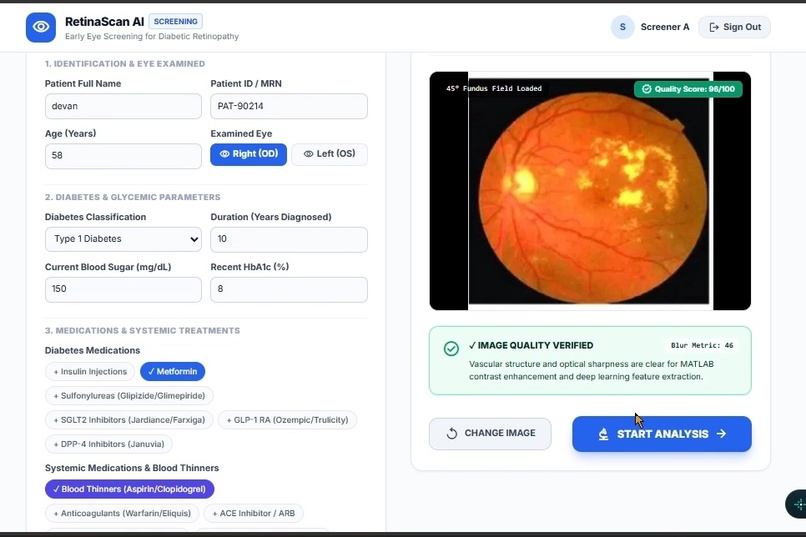Click the Age (Years) input

point(123,156)
